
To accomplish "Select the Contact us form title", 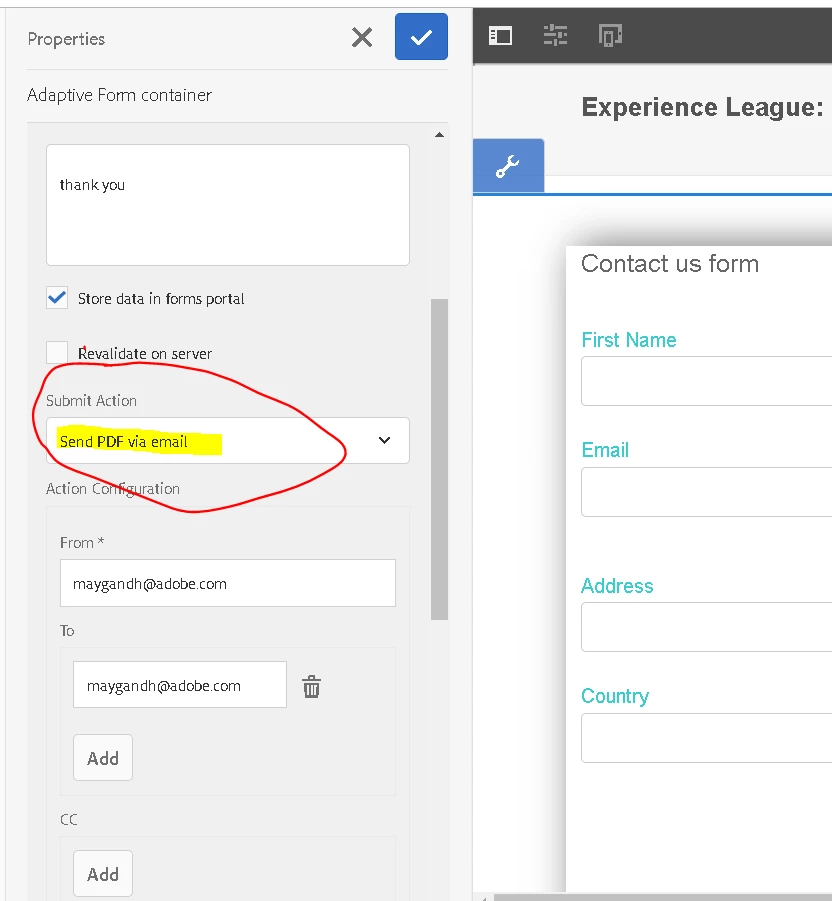I will [670, 264].
